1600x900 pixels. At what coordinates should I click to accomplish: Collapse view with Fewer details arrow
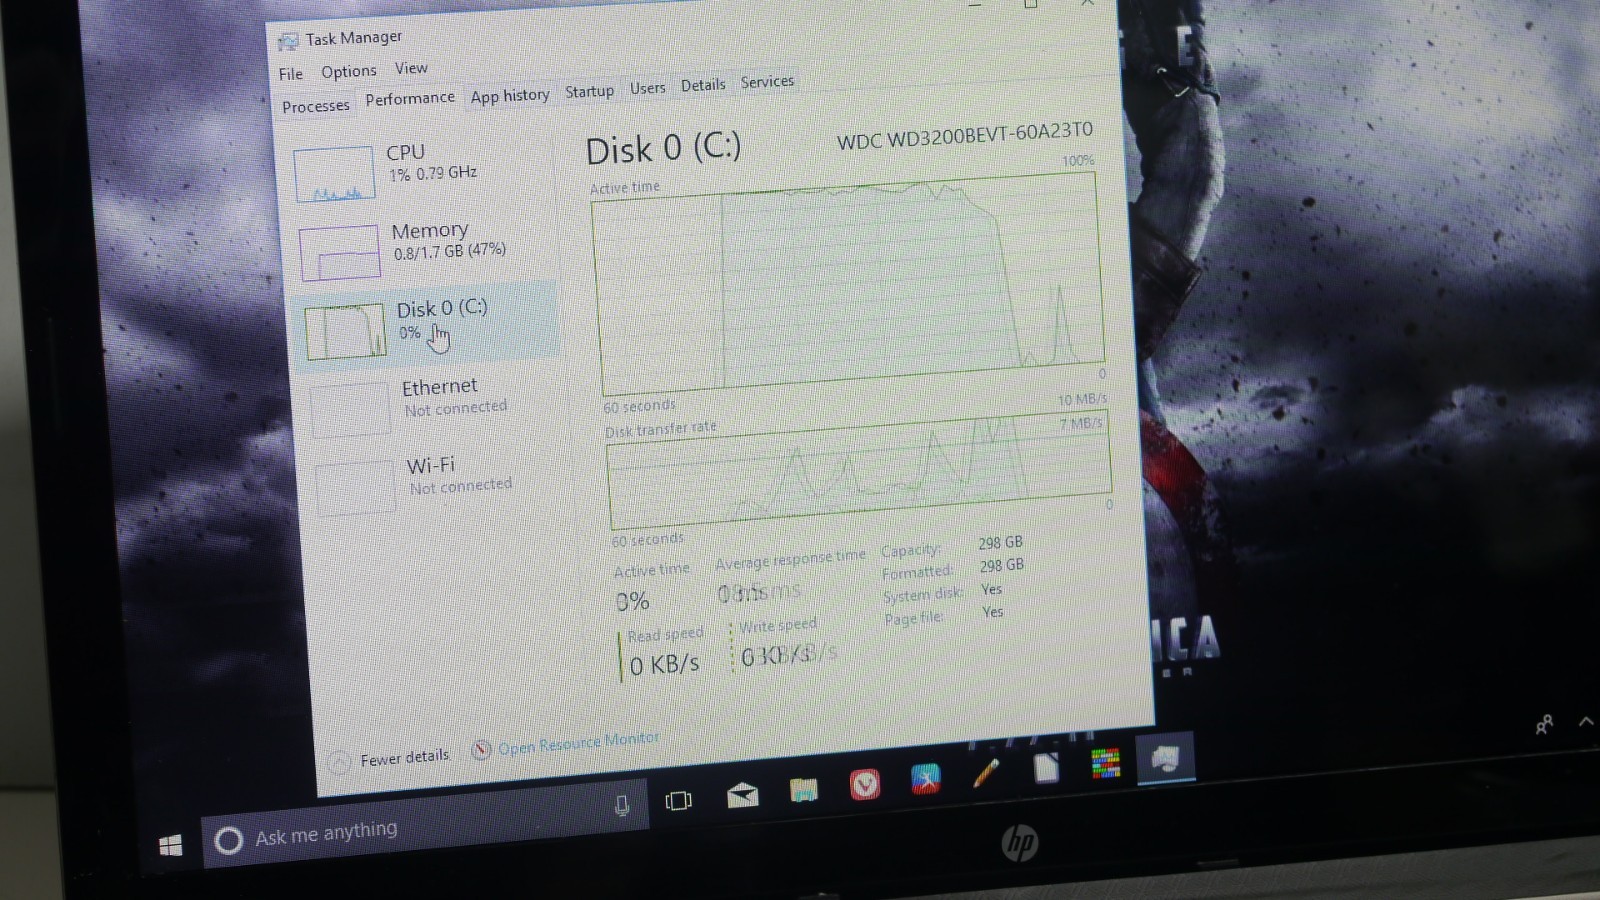pyautogui.click(x=339, y=763)
